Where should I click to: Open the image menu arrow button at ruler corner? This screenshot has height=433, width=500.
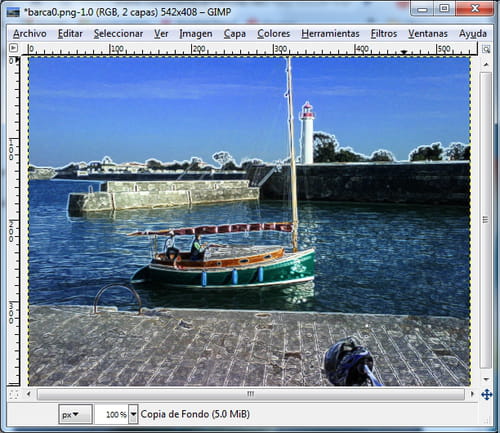13,48
